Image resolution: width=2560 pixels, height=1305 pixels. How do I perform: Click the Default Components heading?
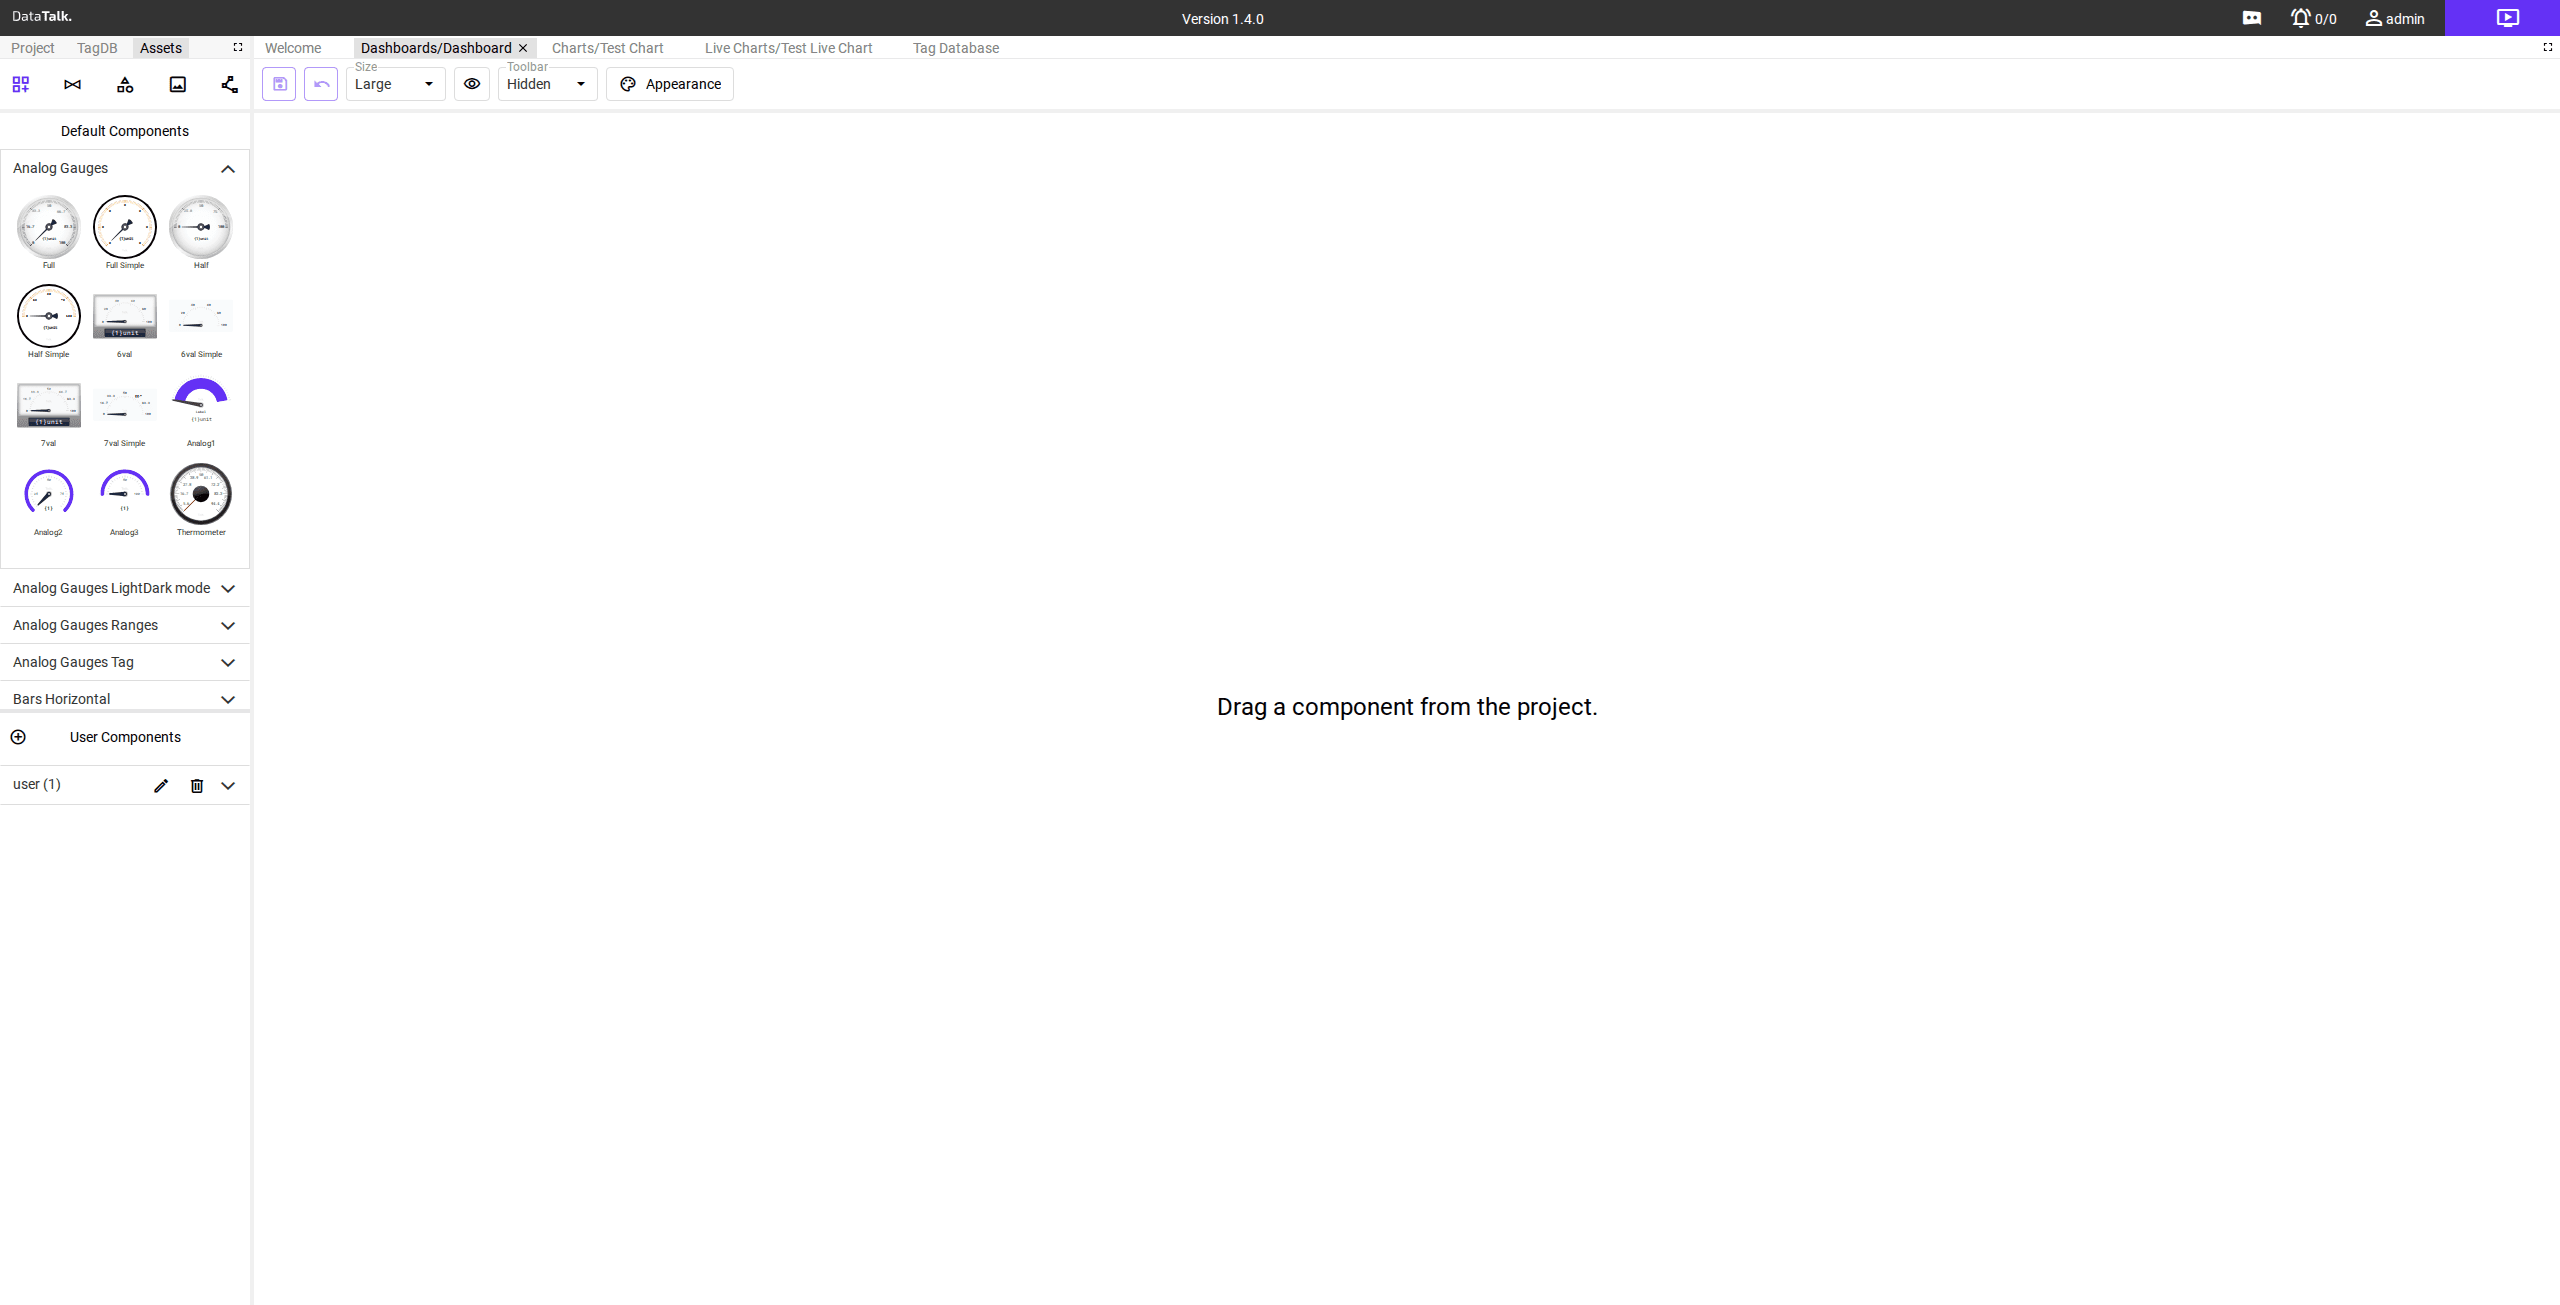(x=125, y=131)
